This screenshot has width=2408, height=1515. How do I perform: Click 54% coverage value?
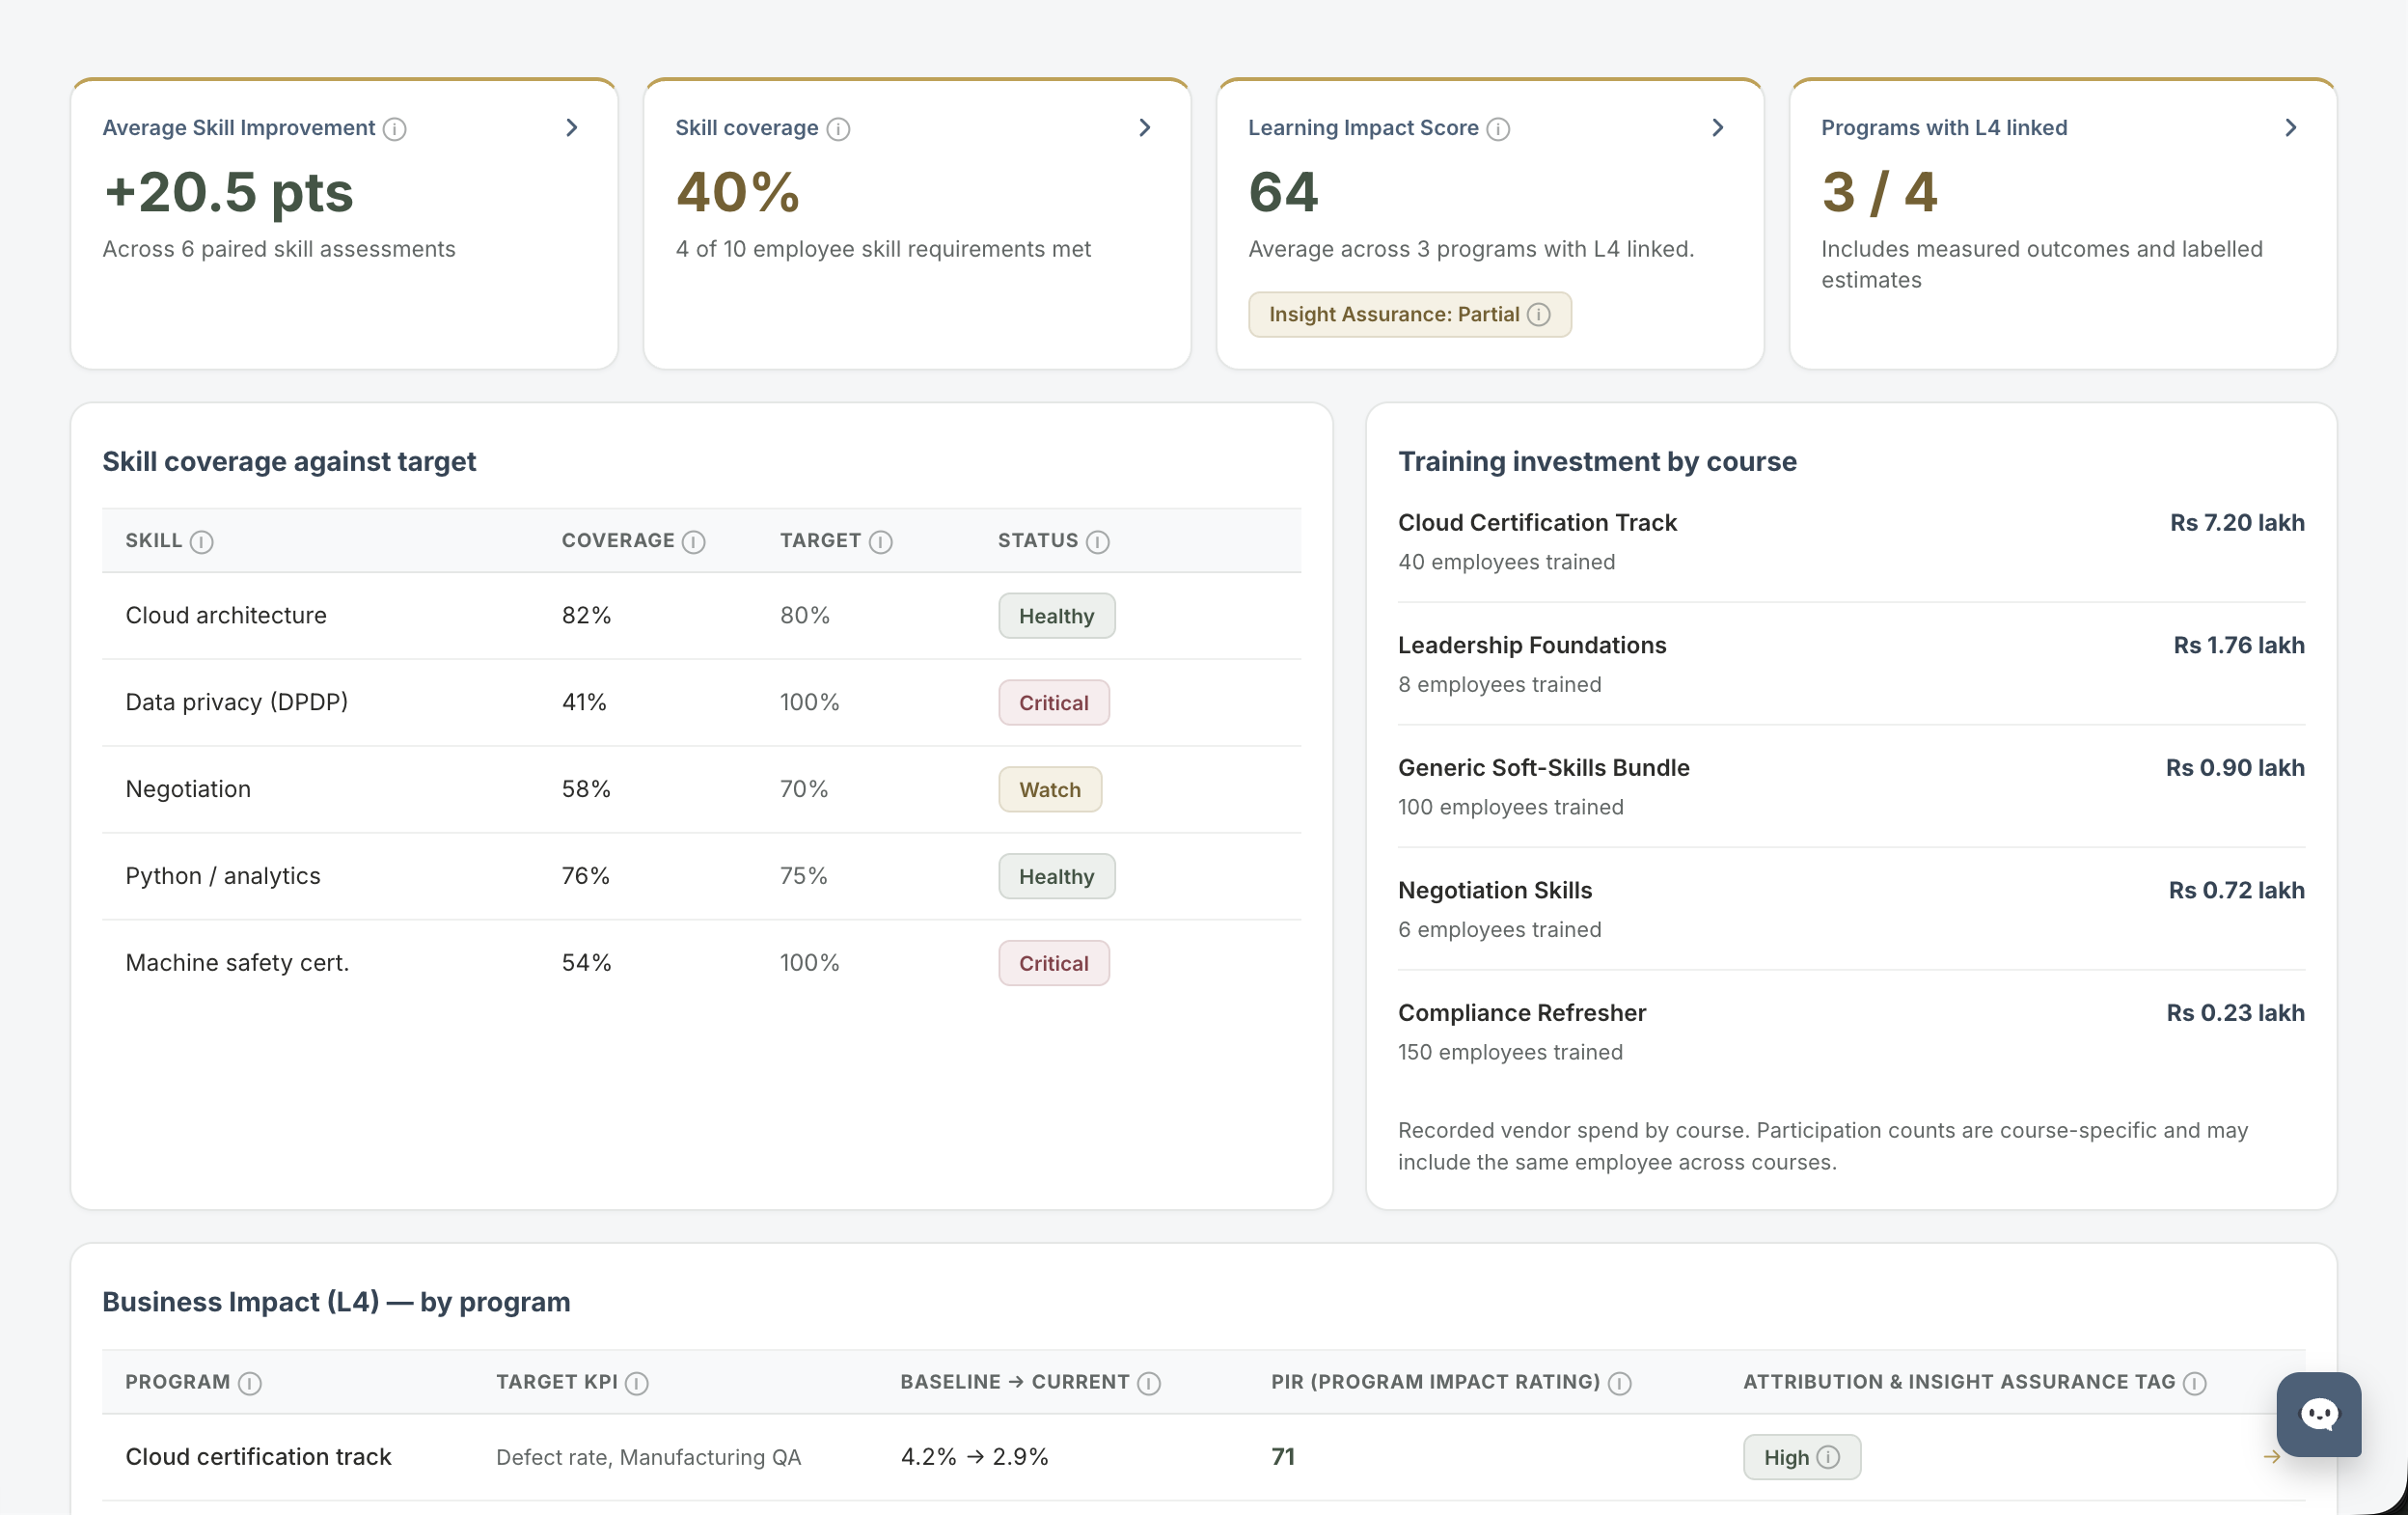point(586,963)
